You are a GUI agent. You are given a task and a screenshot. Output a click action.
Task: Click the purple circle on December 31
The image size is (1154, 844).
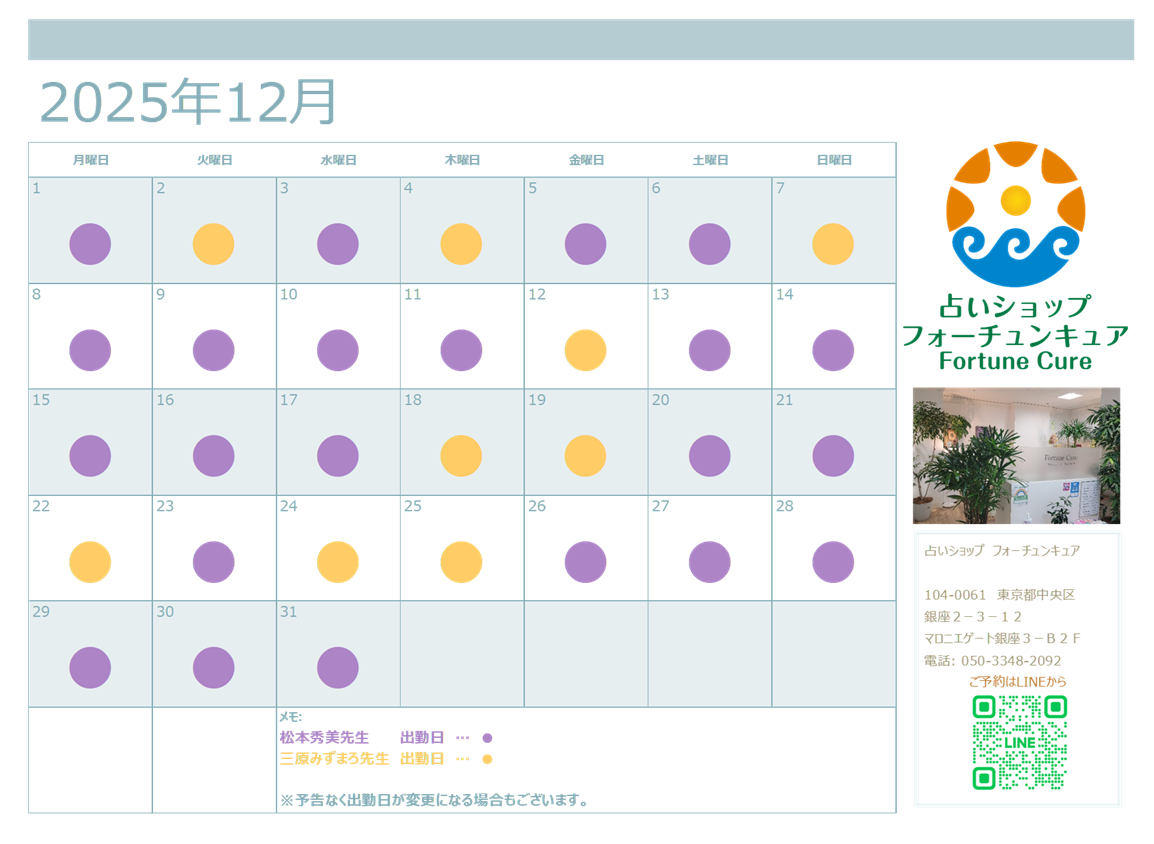[x=338, y=668]
